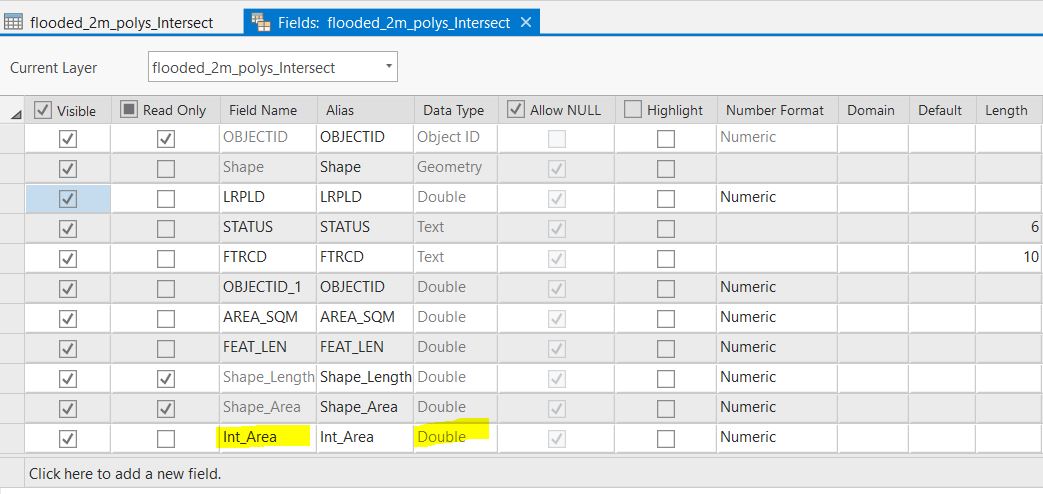Click the Field Name column header

(x=263, y=110)
